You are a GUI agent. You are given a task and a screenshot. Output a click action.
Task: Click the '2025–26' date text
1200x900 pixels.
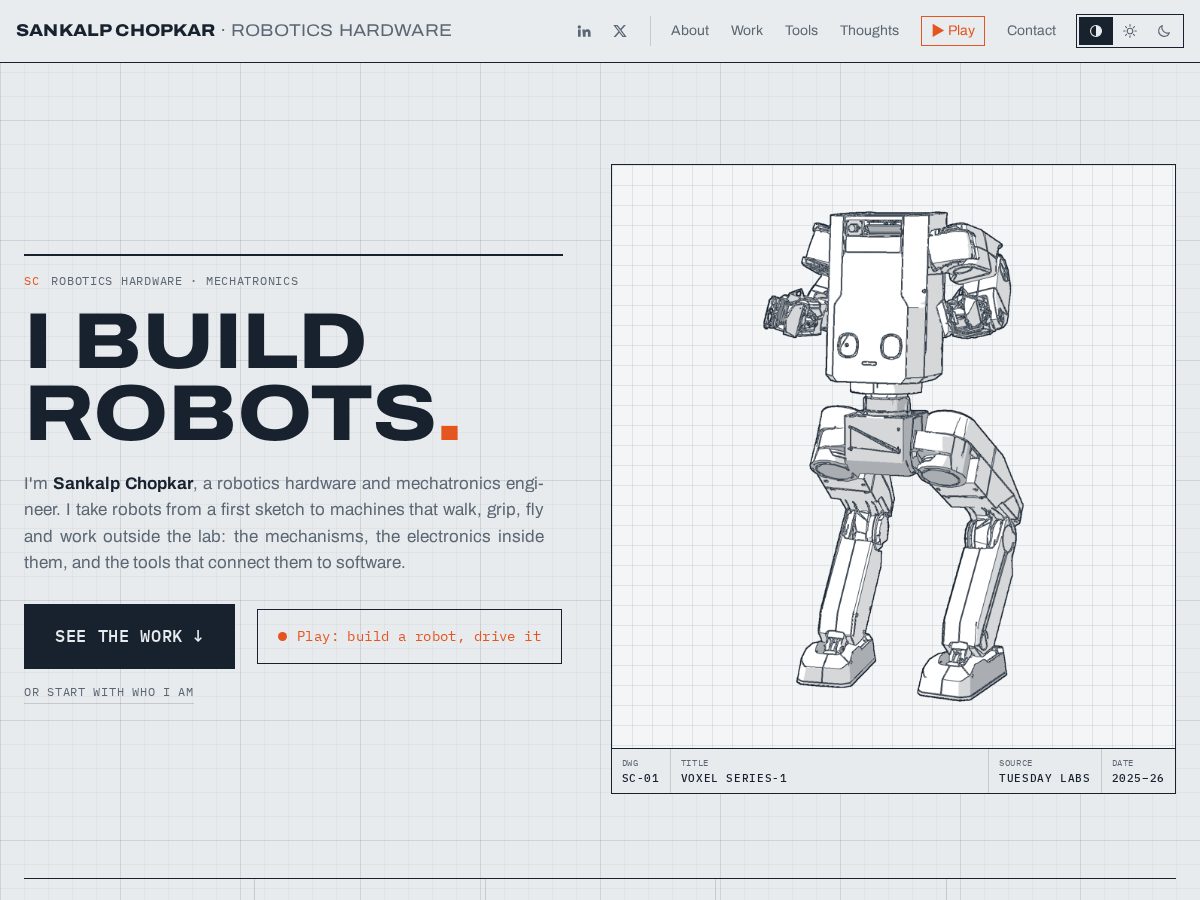click(x=1138, y=778)
